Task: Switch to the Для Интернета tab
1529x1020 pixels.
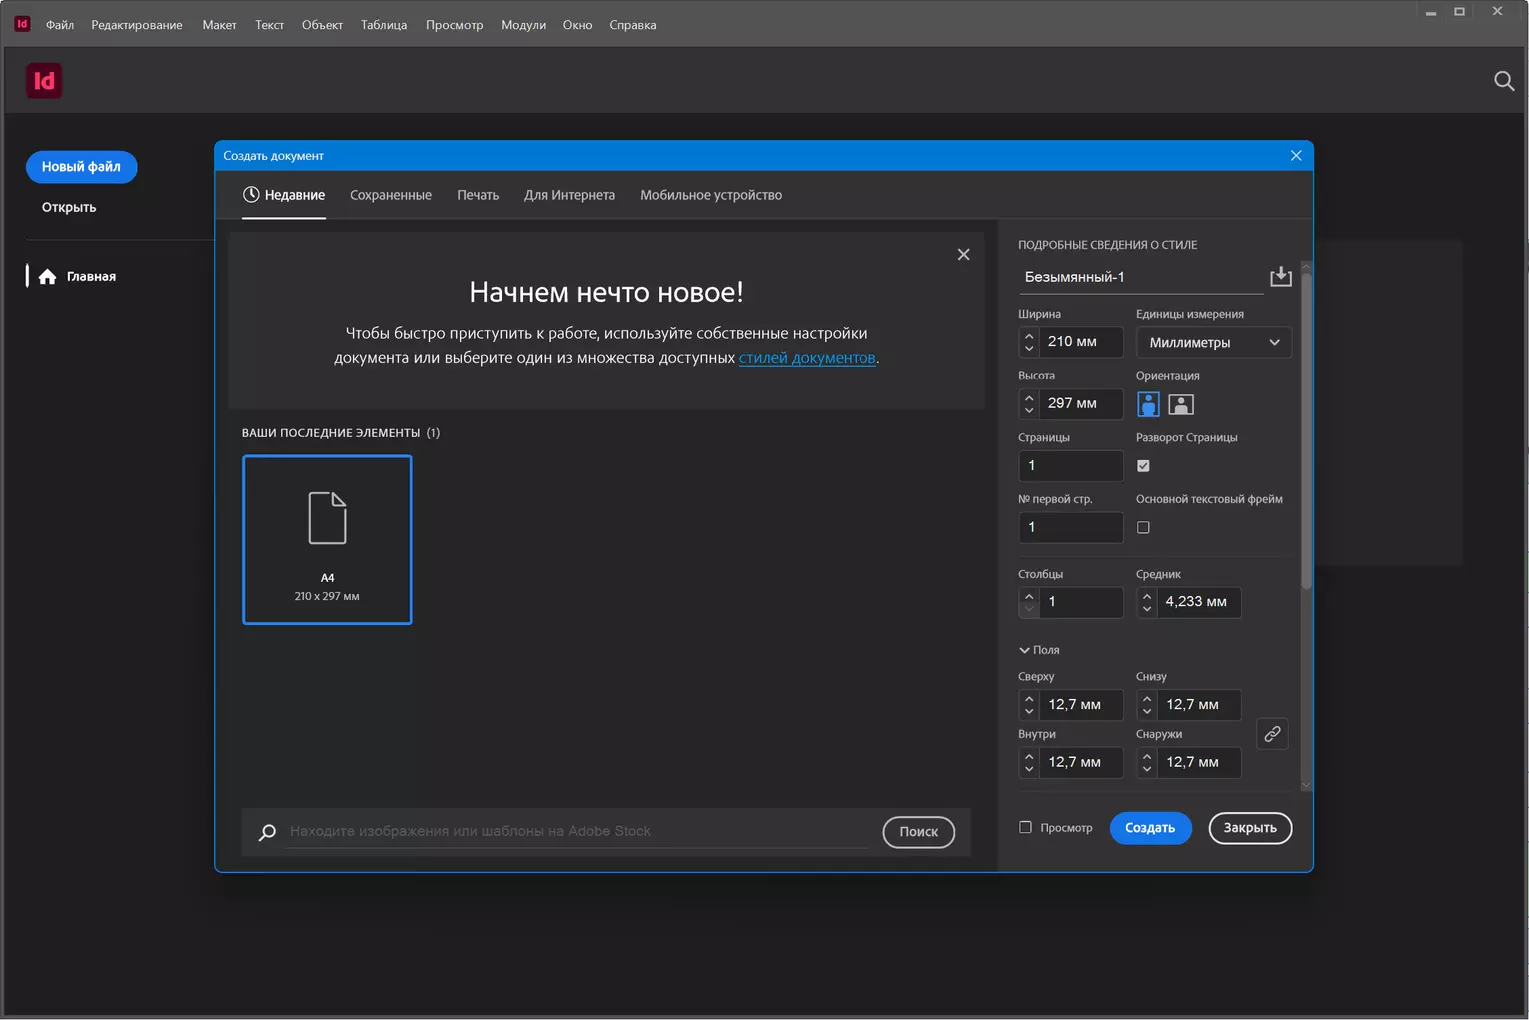Action: coord(569,195)
